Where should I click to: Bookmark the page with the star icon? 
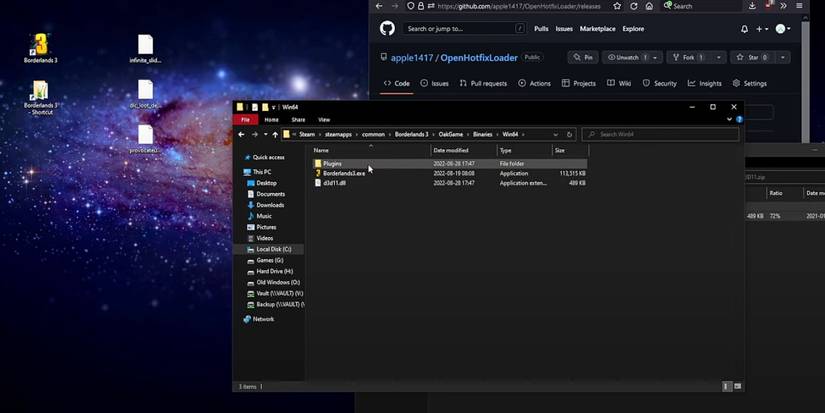point(617,6)
